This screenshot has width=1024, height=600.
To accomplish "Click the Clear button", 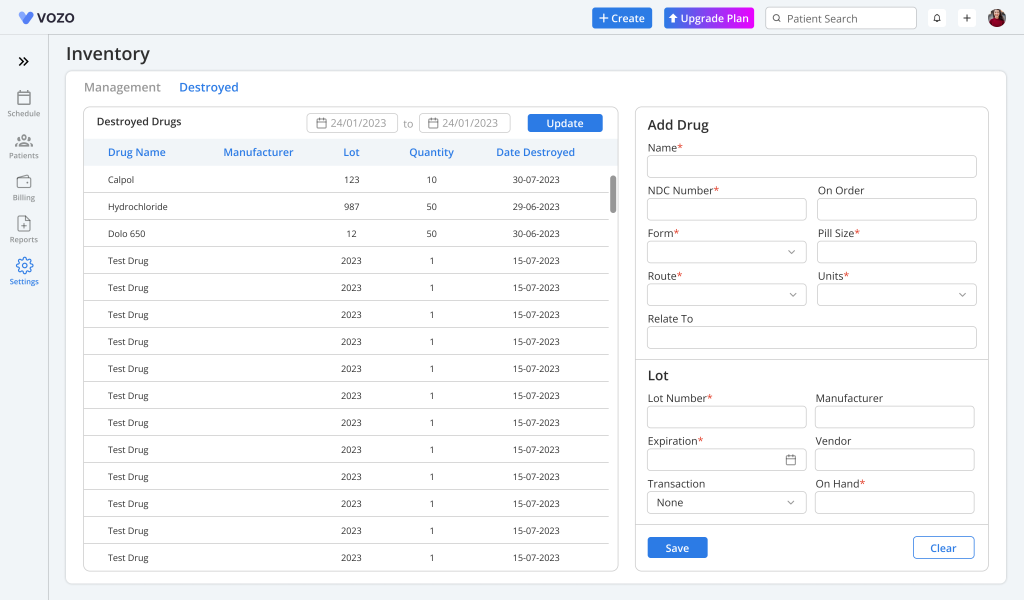I will (x=943, y=548).
